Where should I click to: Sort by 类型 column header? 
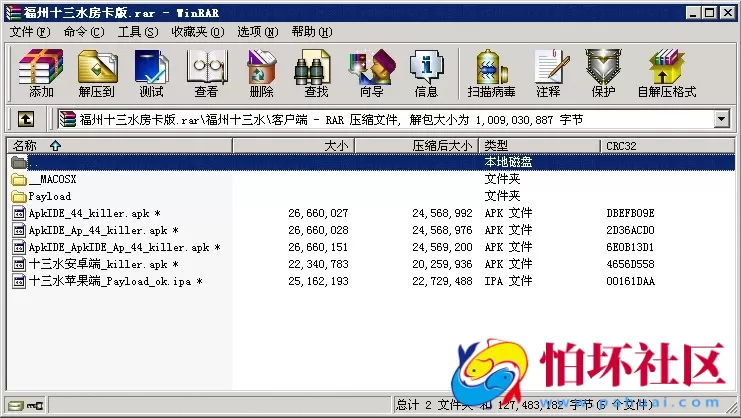coord(540,146)
